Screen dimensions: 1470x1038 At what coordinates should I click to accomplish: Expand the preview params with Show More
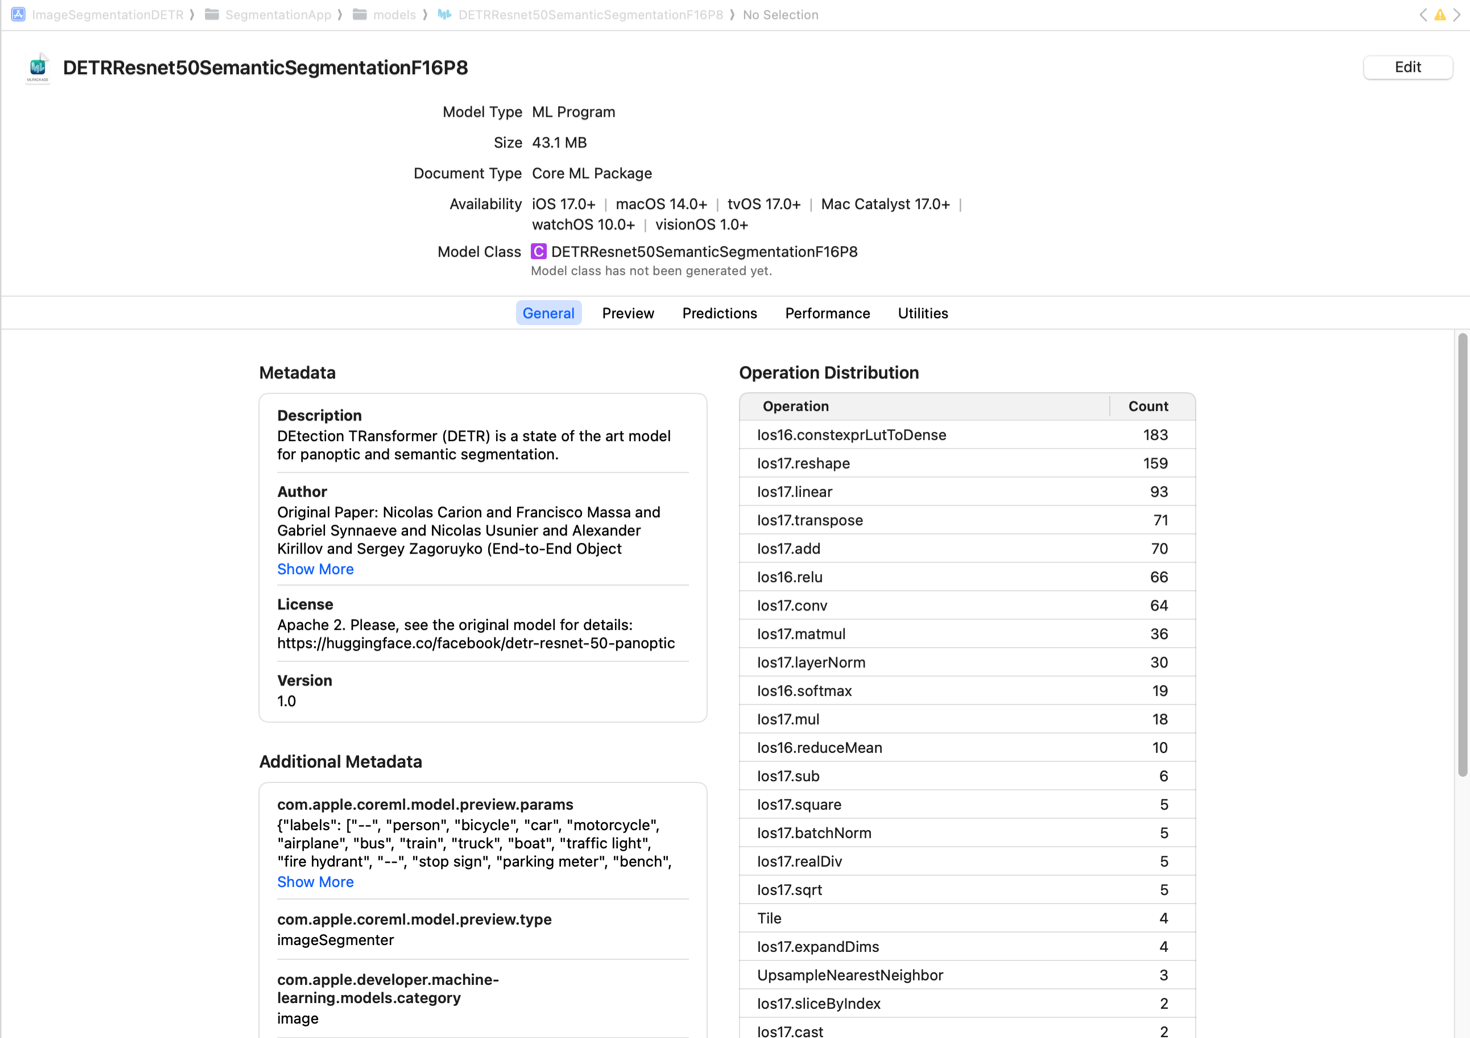coord(315,881)
